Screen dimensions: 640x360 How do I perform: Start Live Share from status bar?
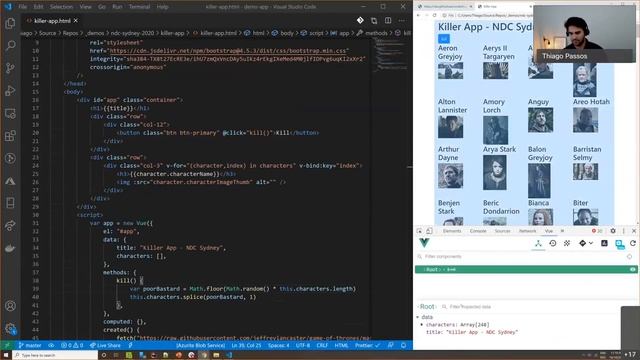click(105, 345)
